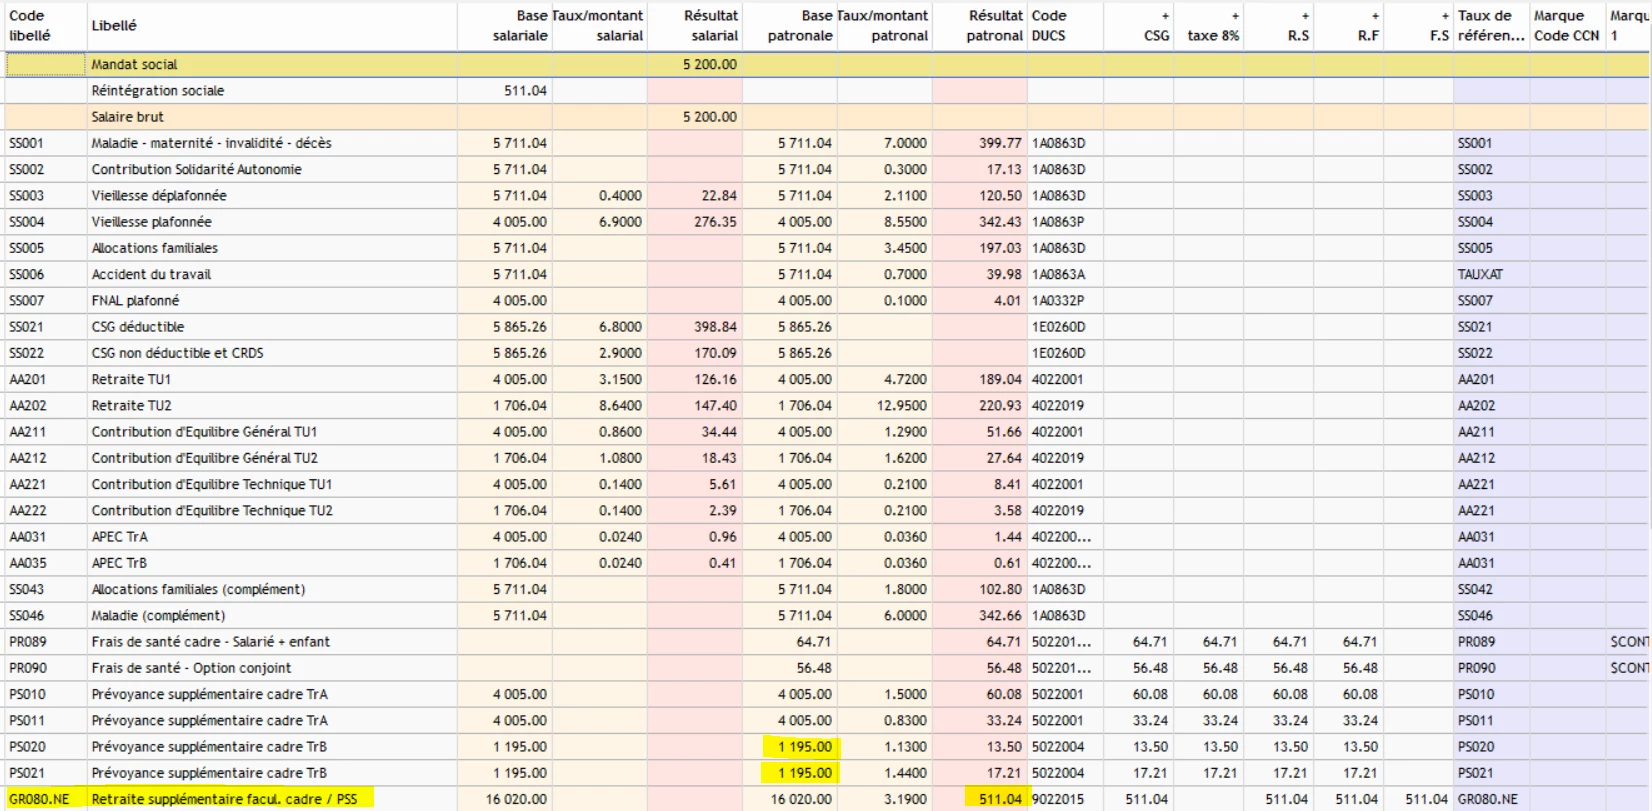This screenshot has width=1652, height=811.
Task: Select the Réintégration sociale base value 511.04
Action: 525,91
